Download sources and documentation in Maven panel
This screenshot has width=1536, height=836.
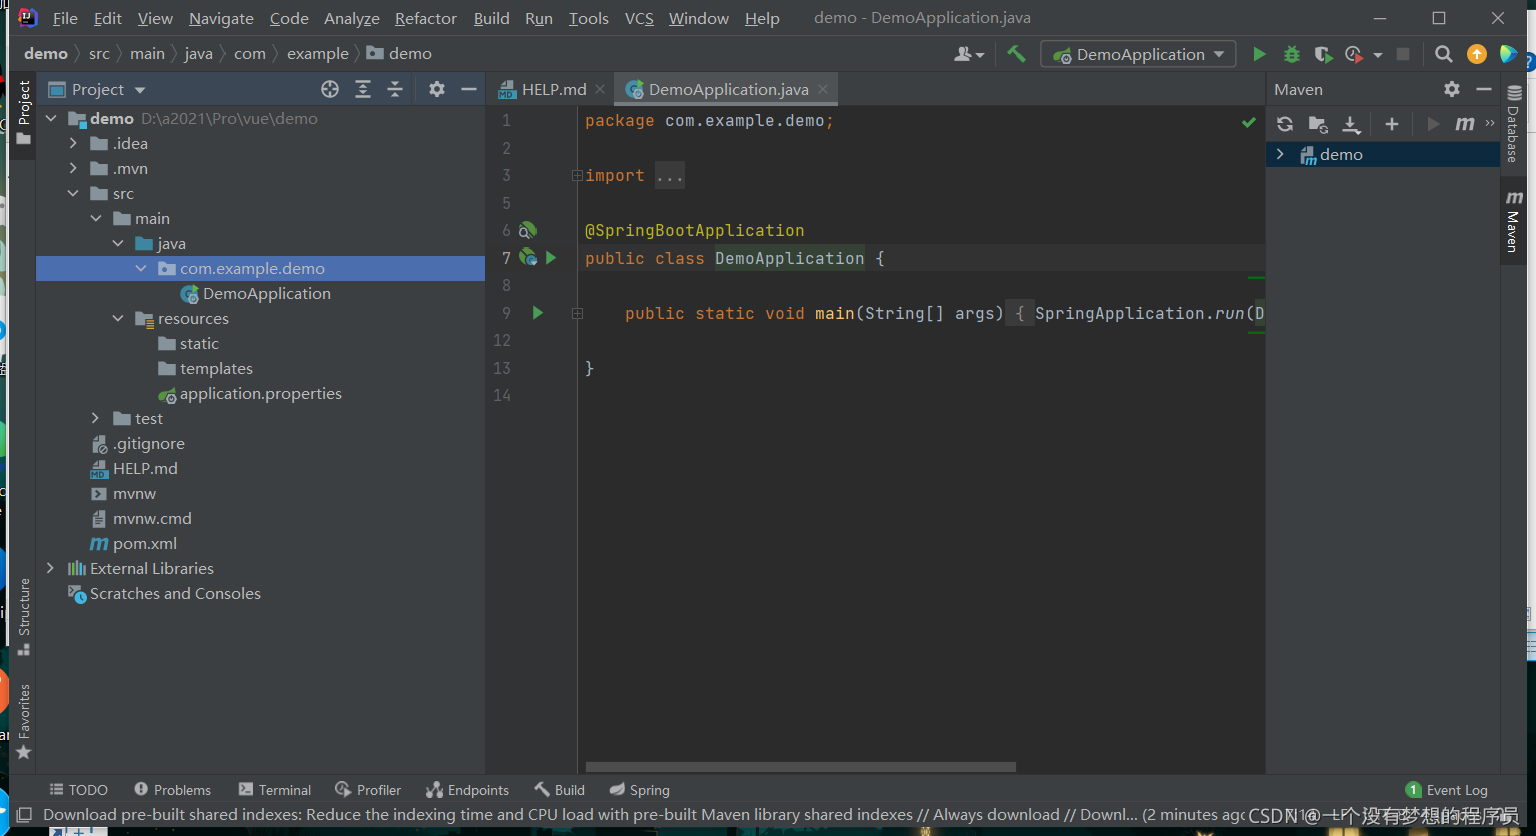pyautogui.click(x=1351, y=124)
